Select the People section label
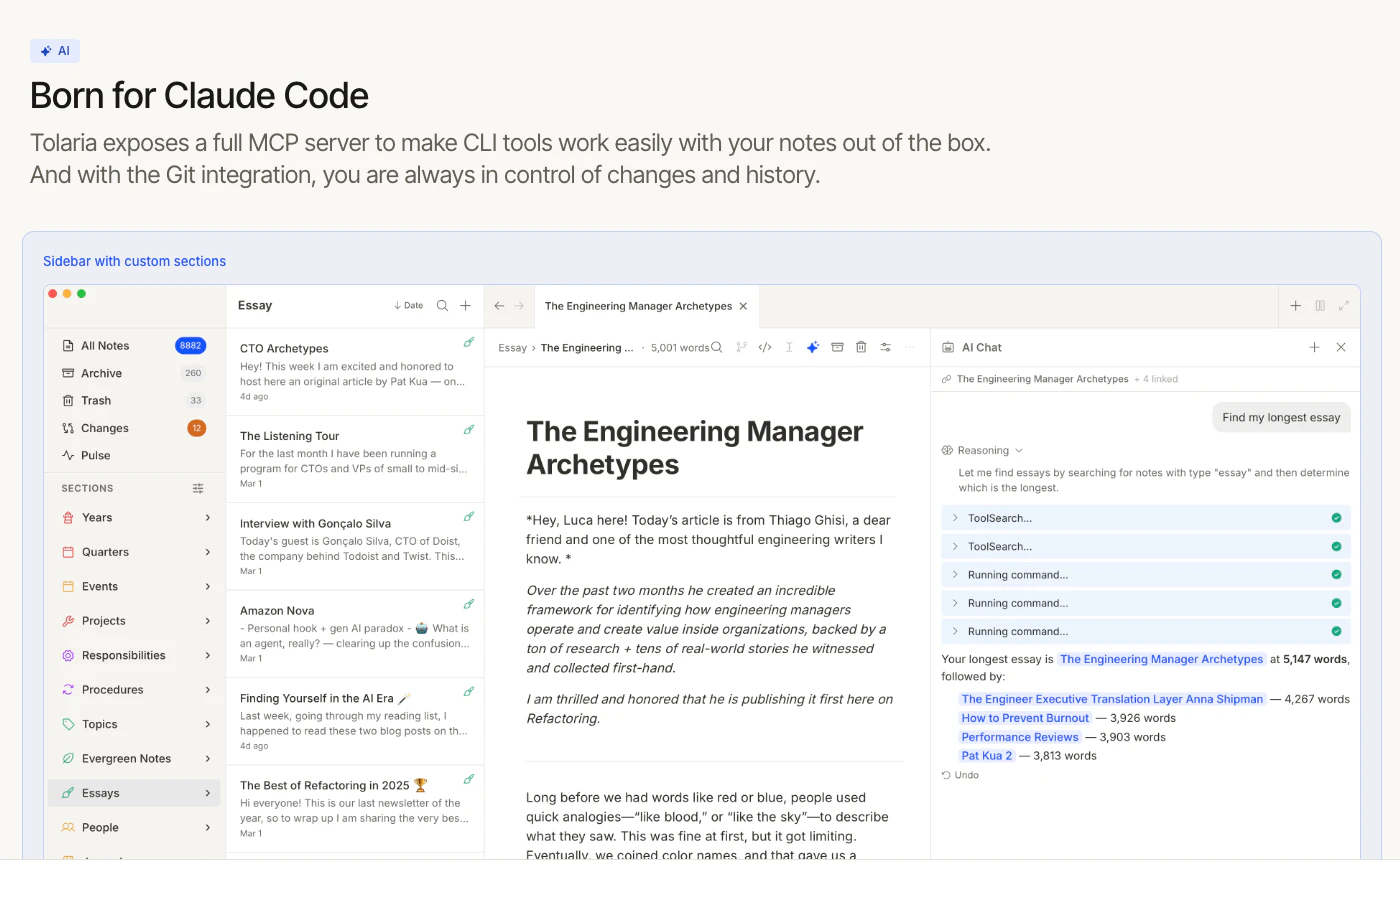1400x909 pixels. pyautogui.click(x=100, y=828)
